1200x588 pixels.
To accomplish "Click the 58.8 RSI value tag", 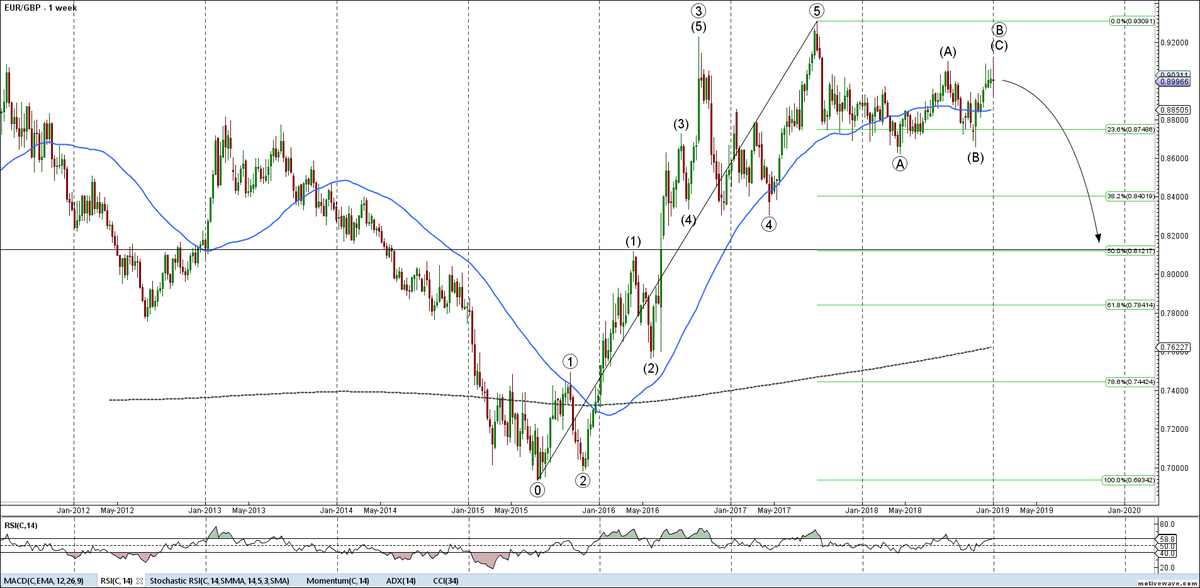I will pos(1166,538).
